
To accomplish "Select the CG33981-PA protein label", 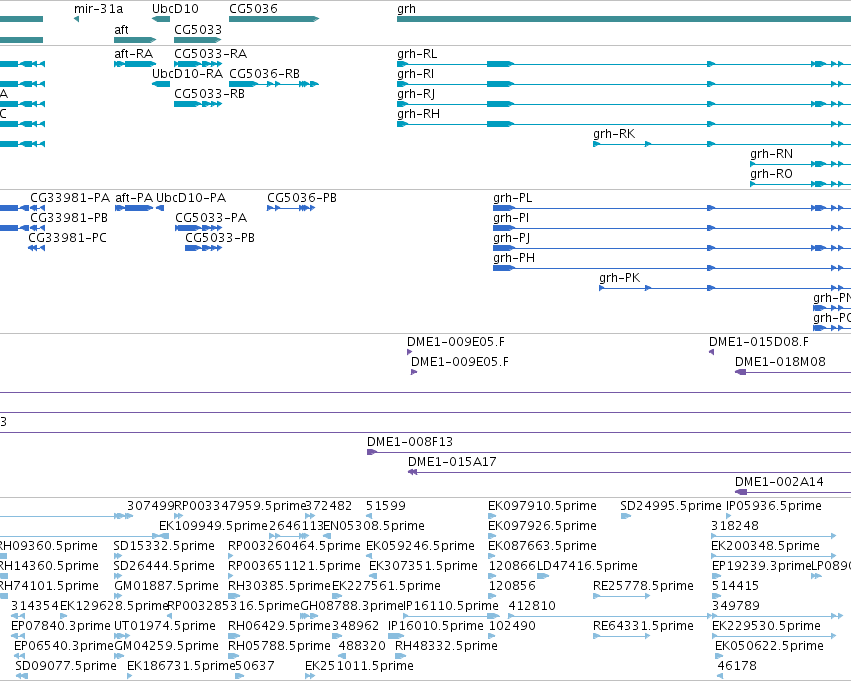I will tap(70, 198).
